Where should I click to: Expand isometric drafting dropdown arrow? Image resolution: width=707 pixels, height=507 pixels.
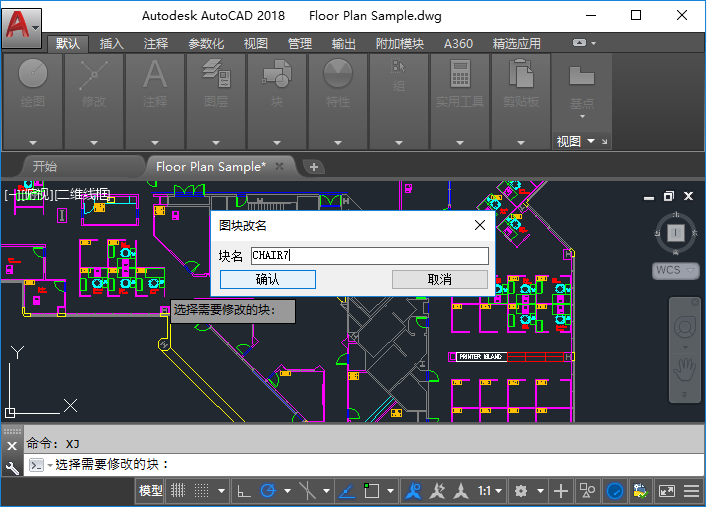(326, 491)
